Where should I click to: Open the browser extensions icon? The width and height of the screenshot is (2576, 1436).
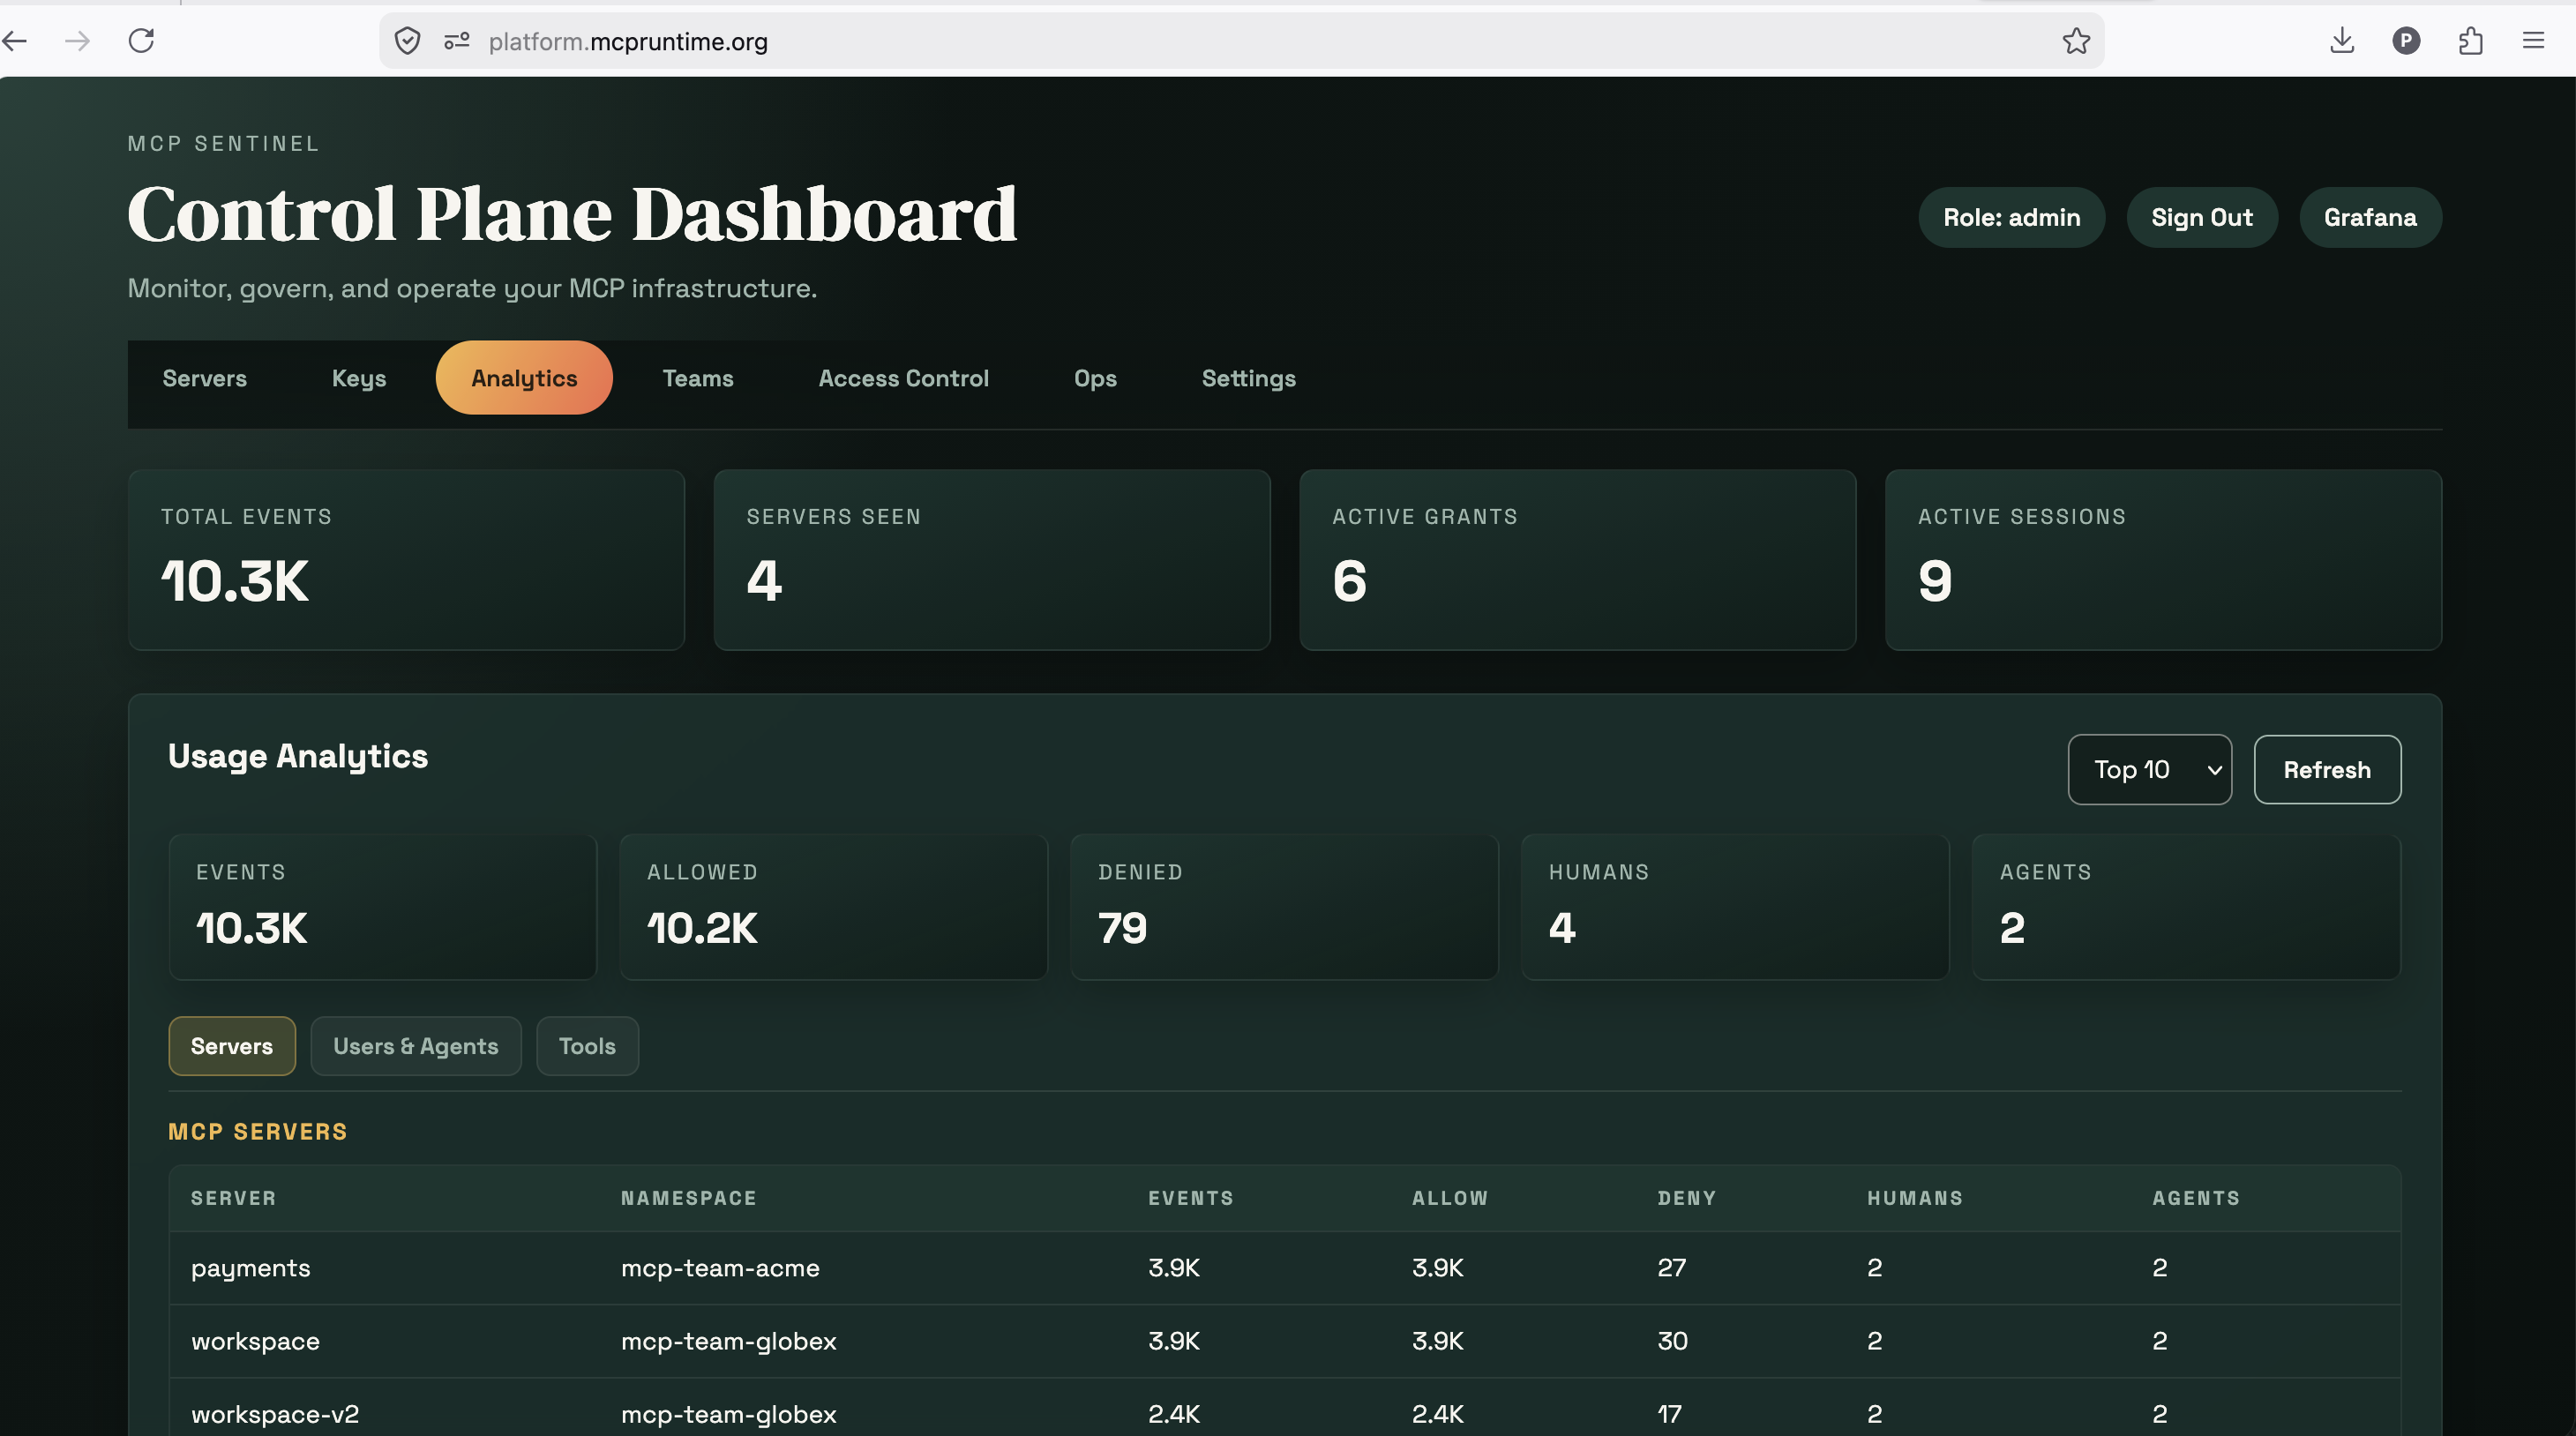pos(2470,41)
